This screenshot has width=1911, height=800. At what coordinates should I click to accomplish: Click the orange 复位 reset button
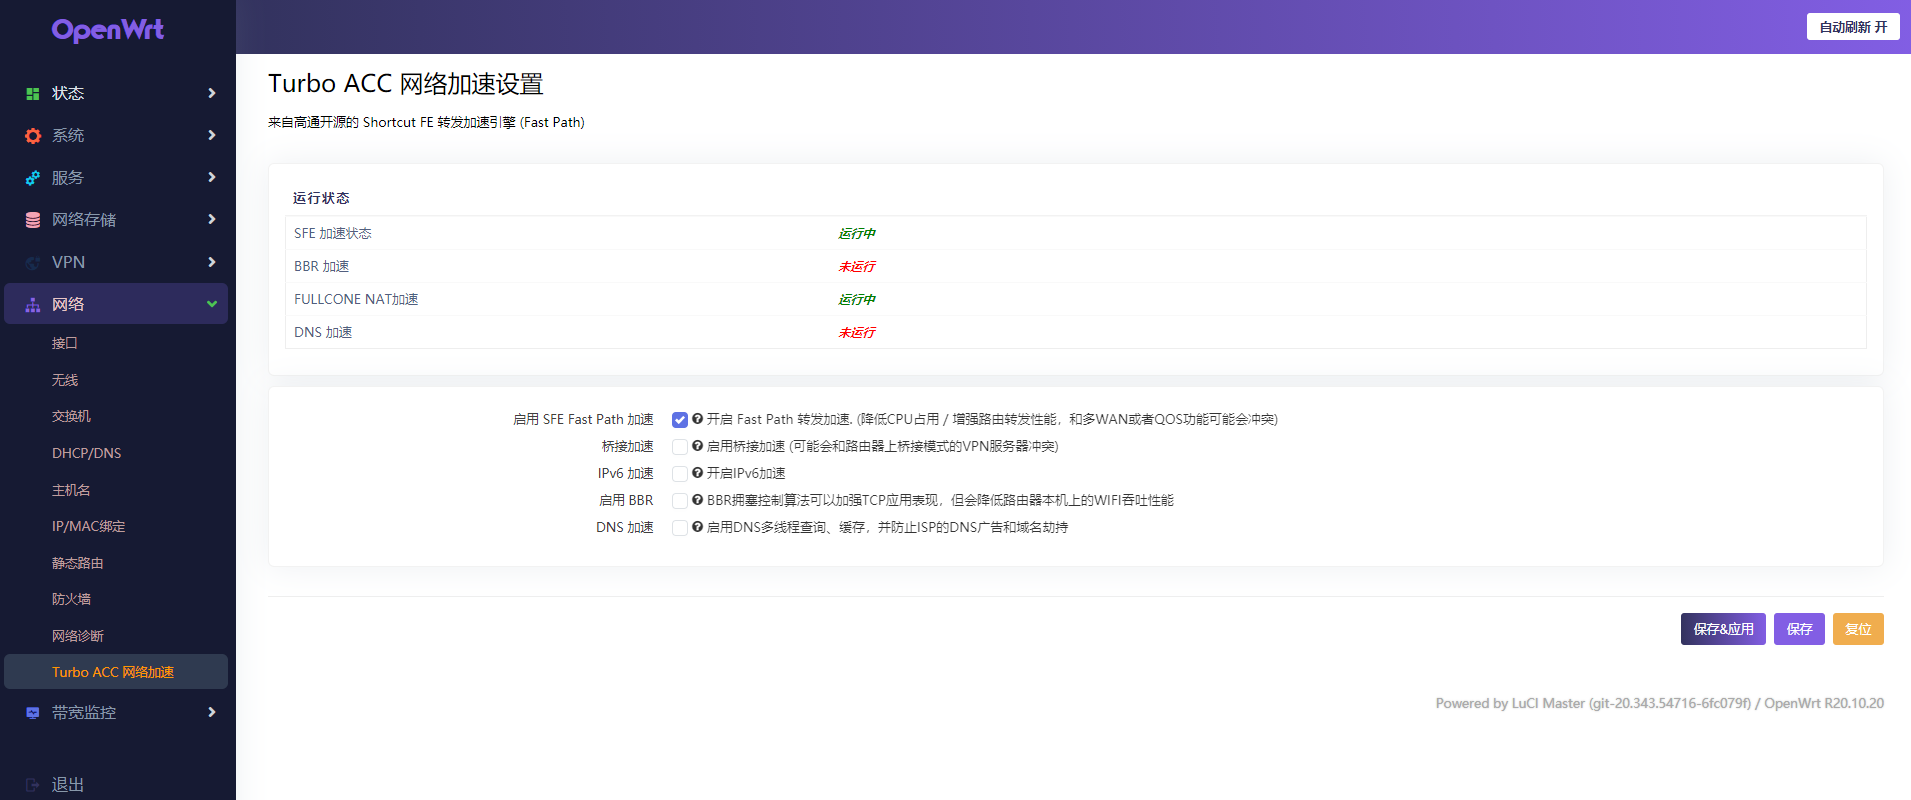click(1858, 629)
